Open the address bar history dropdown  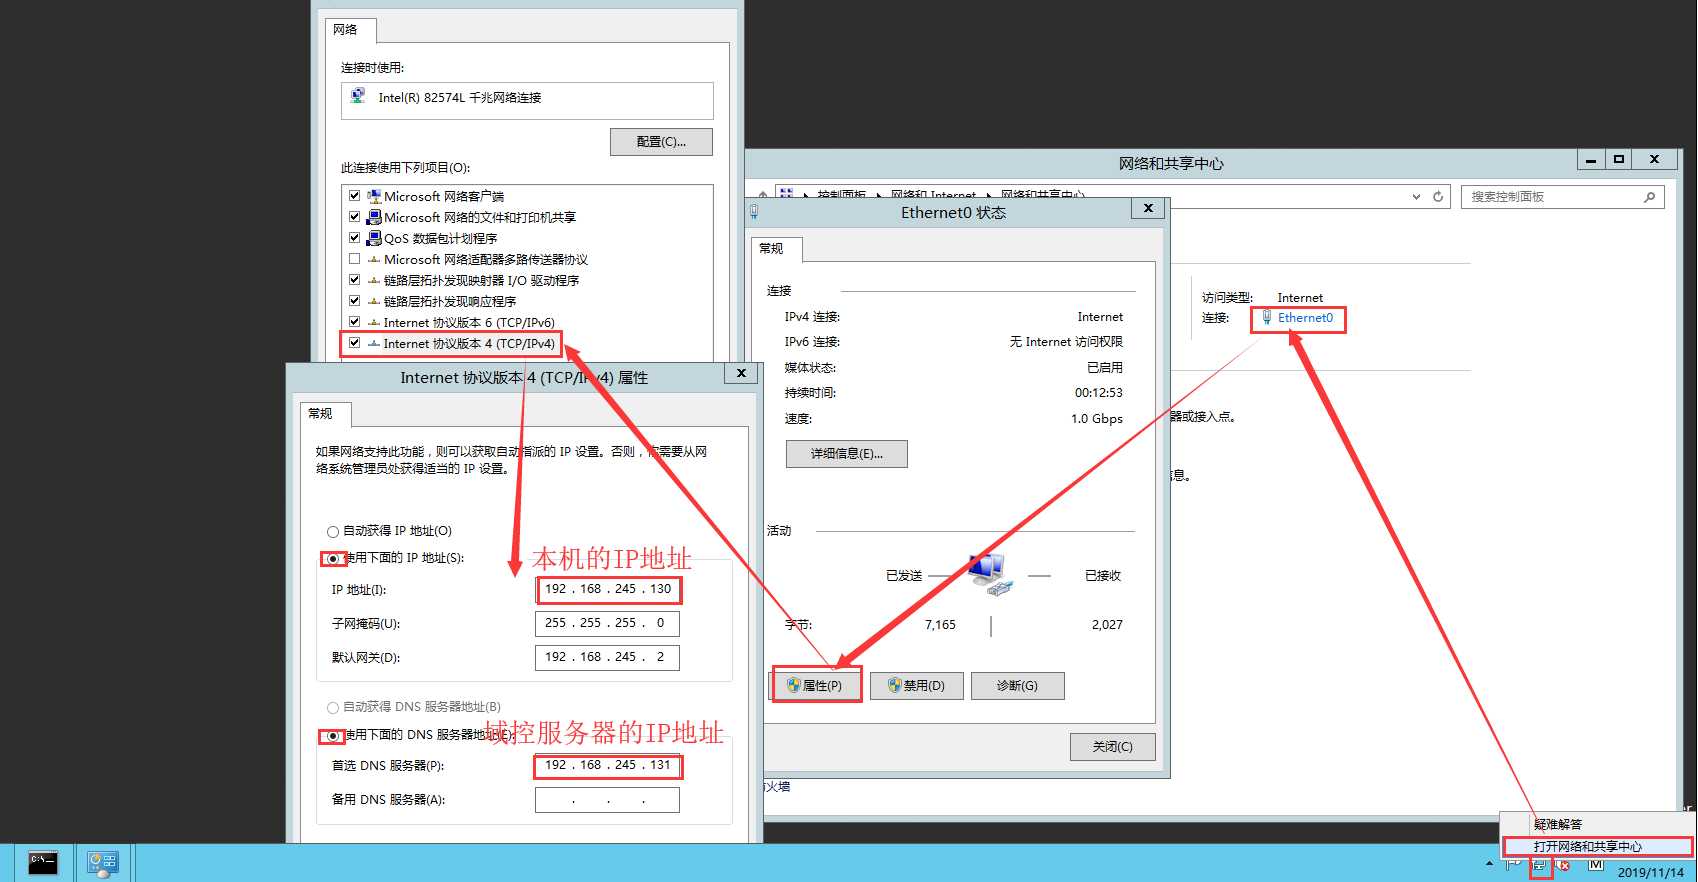1416,197
